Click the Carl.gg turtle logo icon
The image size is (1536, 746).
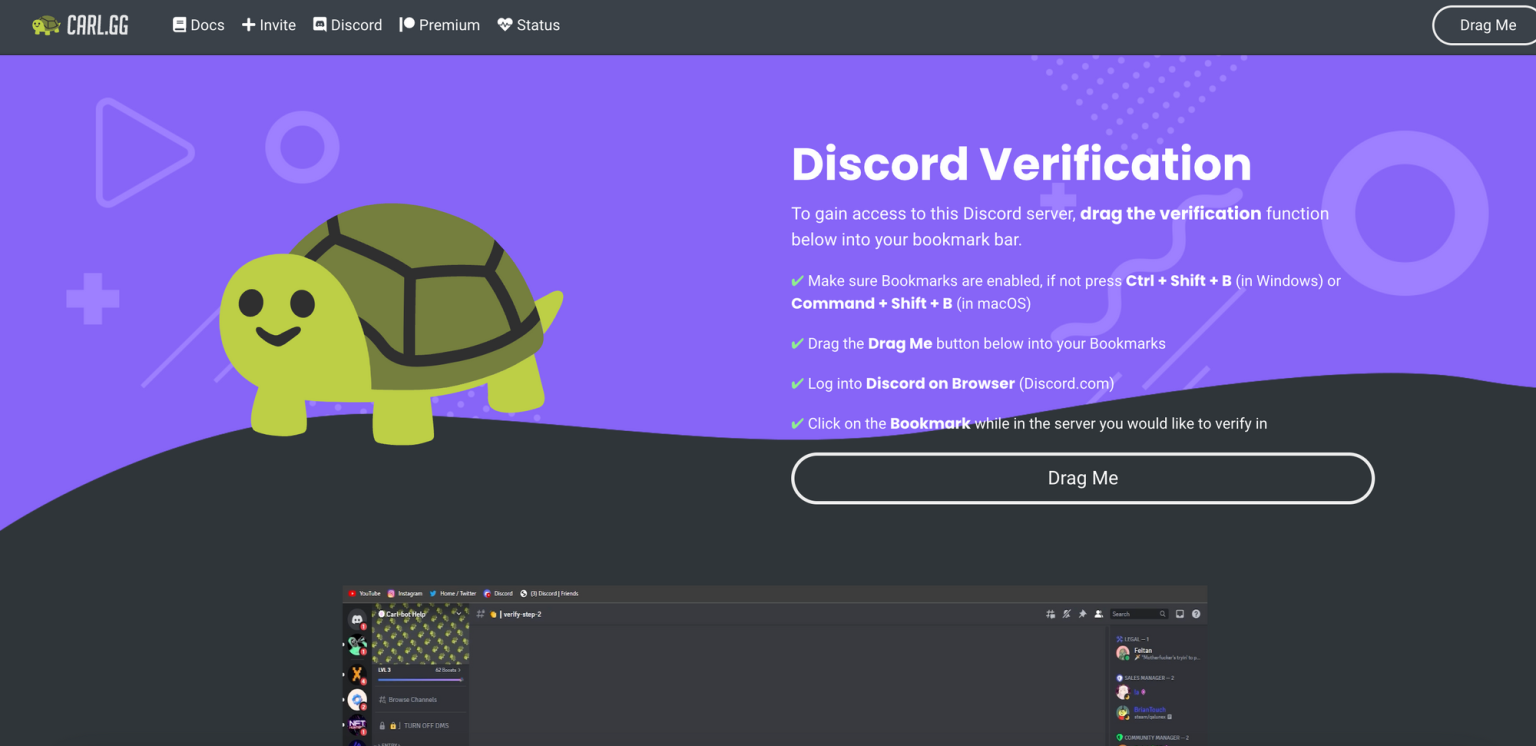click(46, 25)
